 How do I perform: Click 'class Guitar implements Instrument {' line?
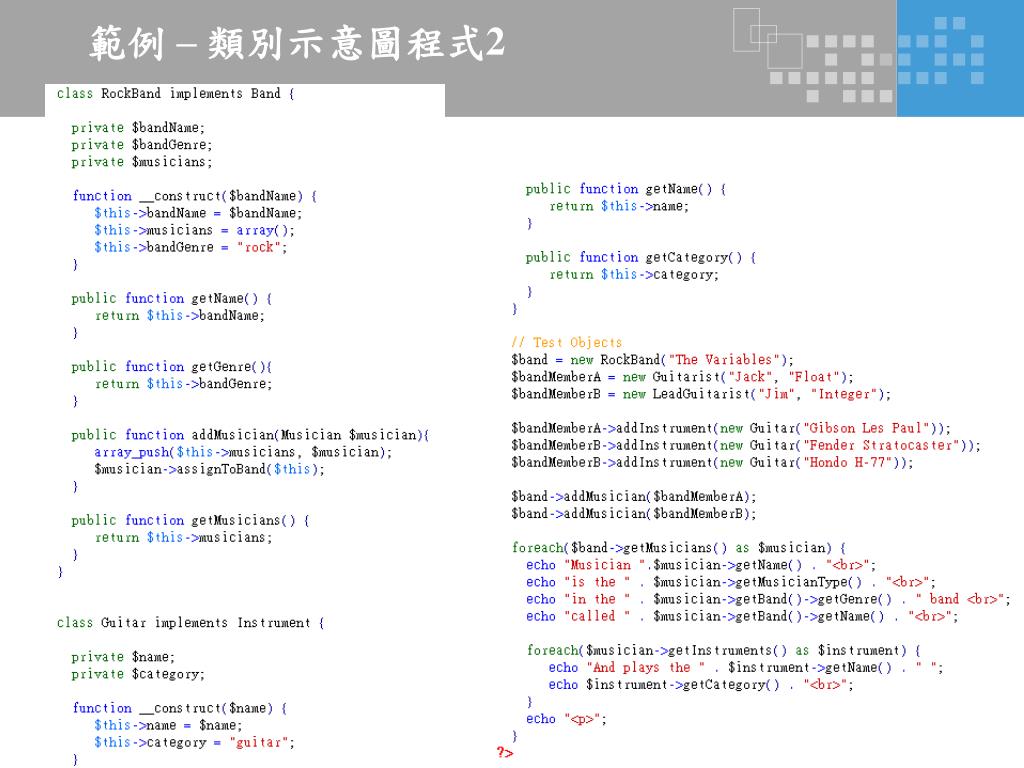pyautogui.click(x=191, y=623)
